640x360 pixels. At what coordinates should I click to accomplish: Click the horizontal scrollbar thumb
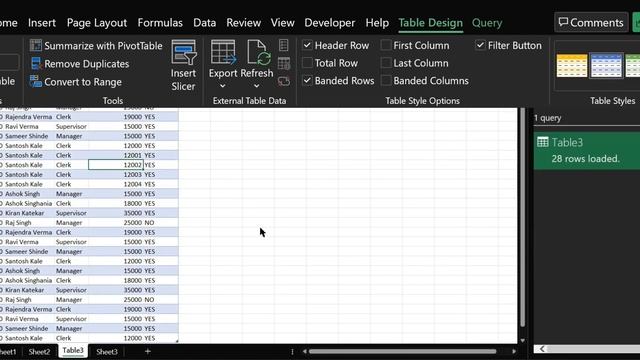[x=402, y=351]
